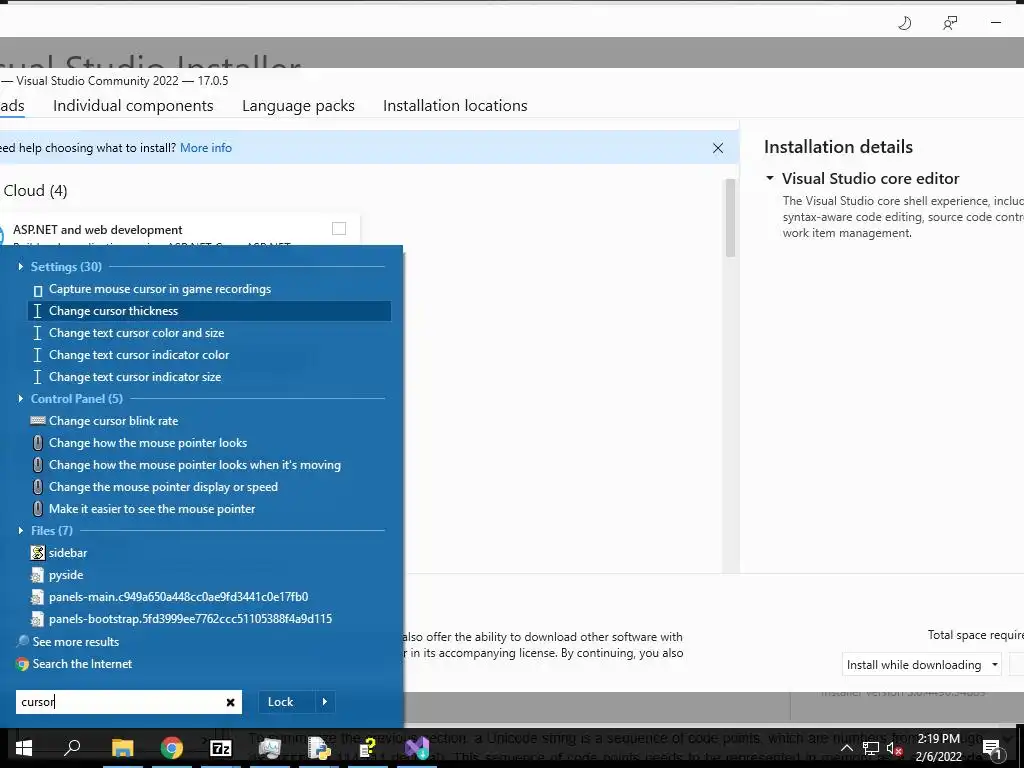Expand Settings (30) results group
1024x768 pixels.
(21, 266)
